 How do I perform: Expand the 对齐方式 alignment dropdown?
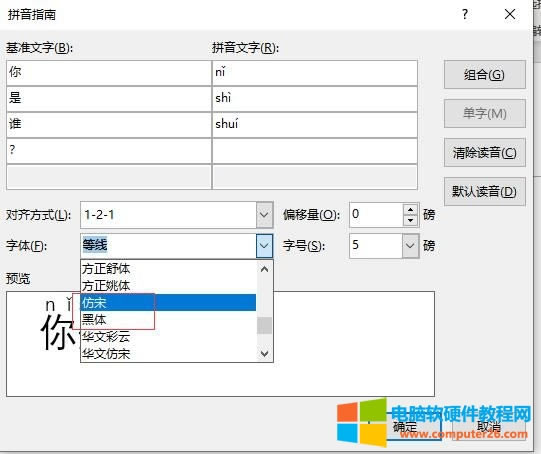264,215
